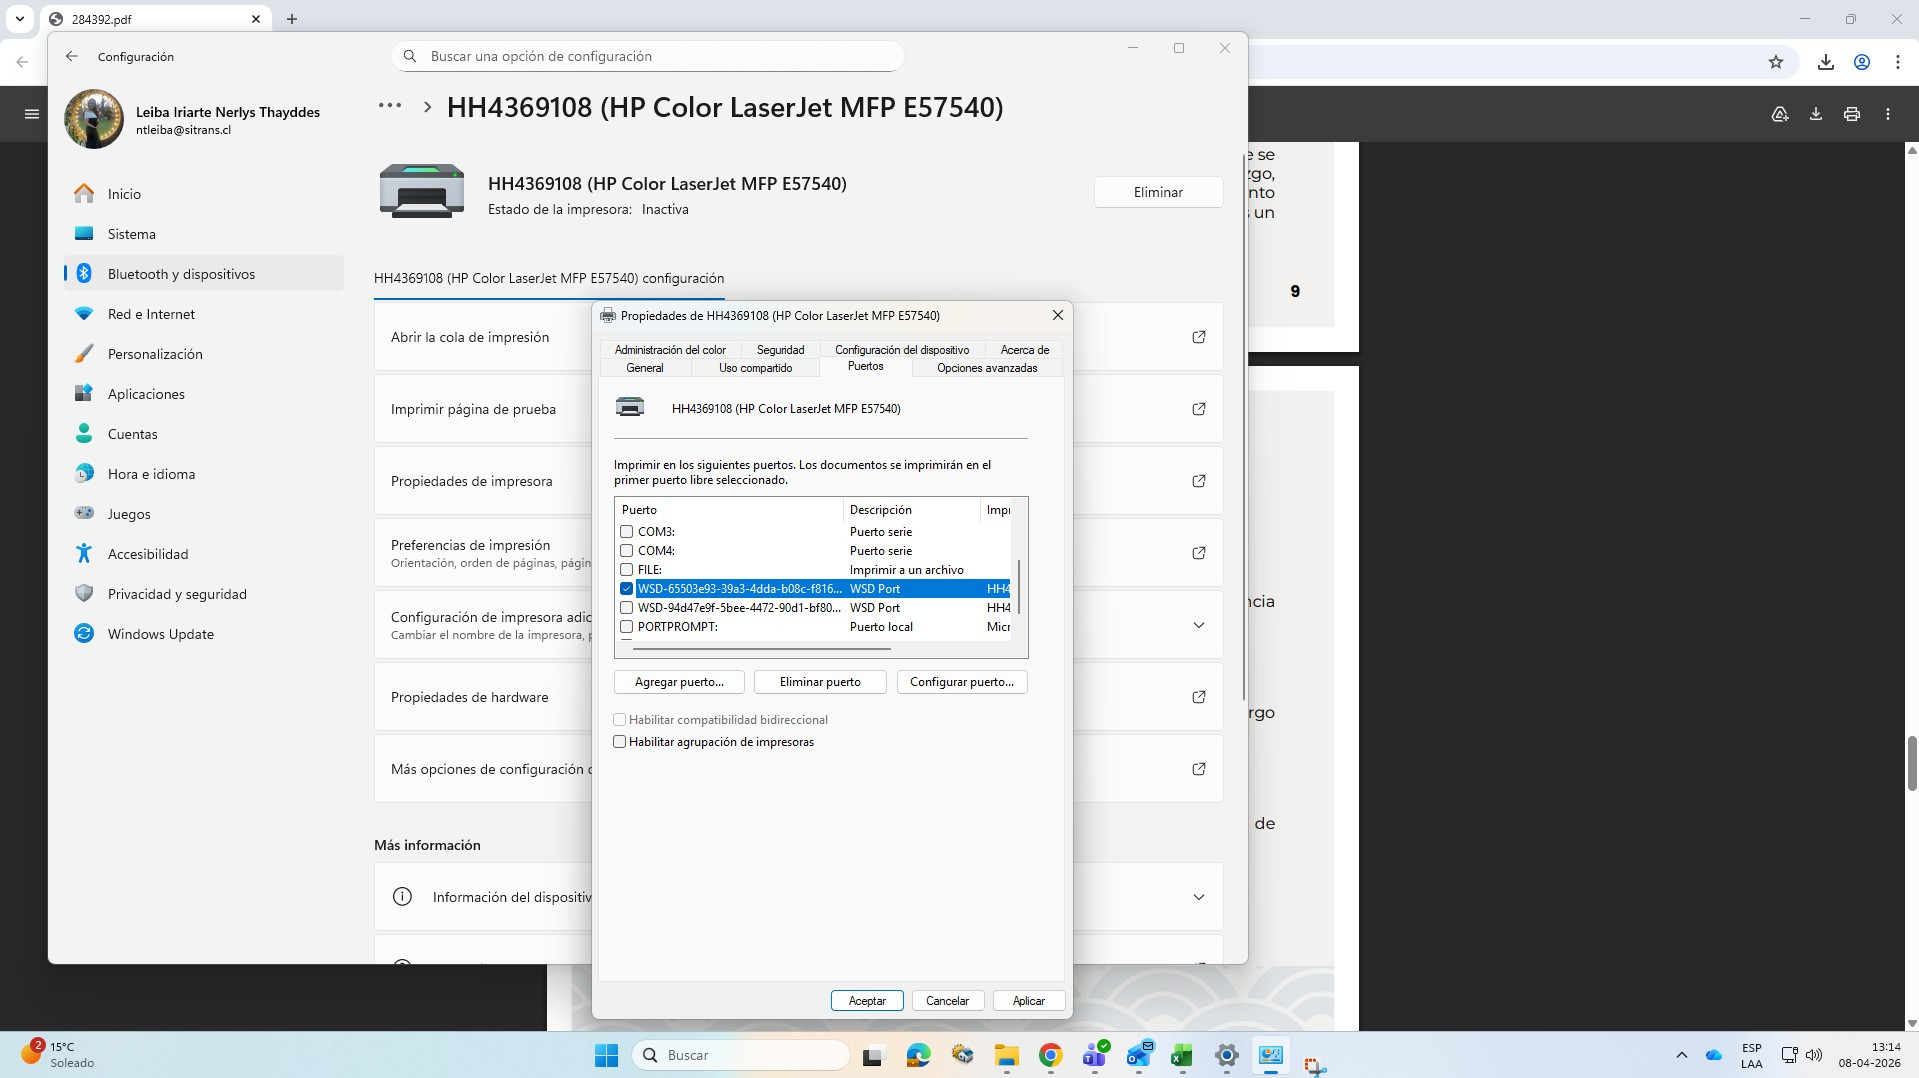Click the port list vertical scrollbar
Viewport: 1919px width, 1078px height.
pos(1019,588)
